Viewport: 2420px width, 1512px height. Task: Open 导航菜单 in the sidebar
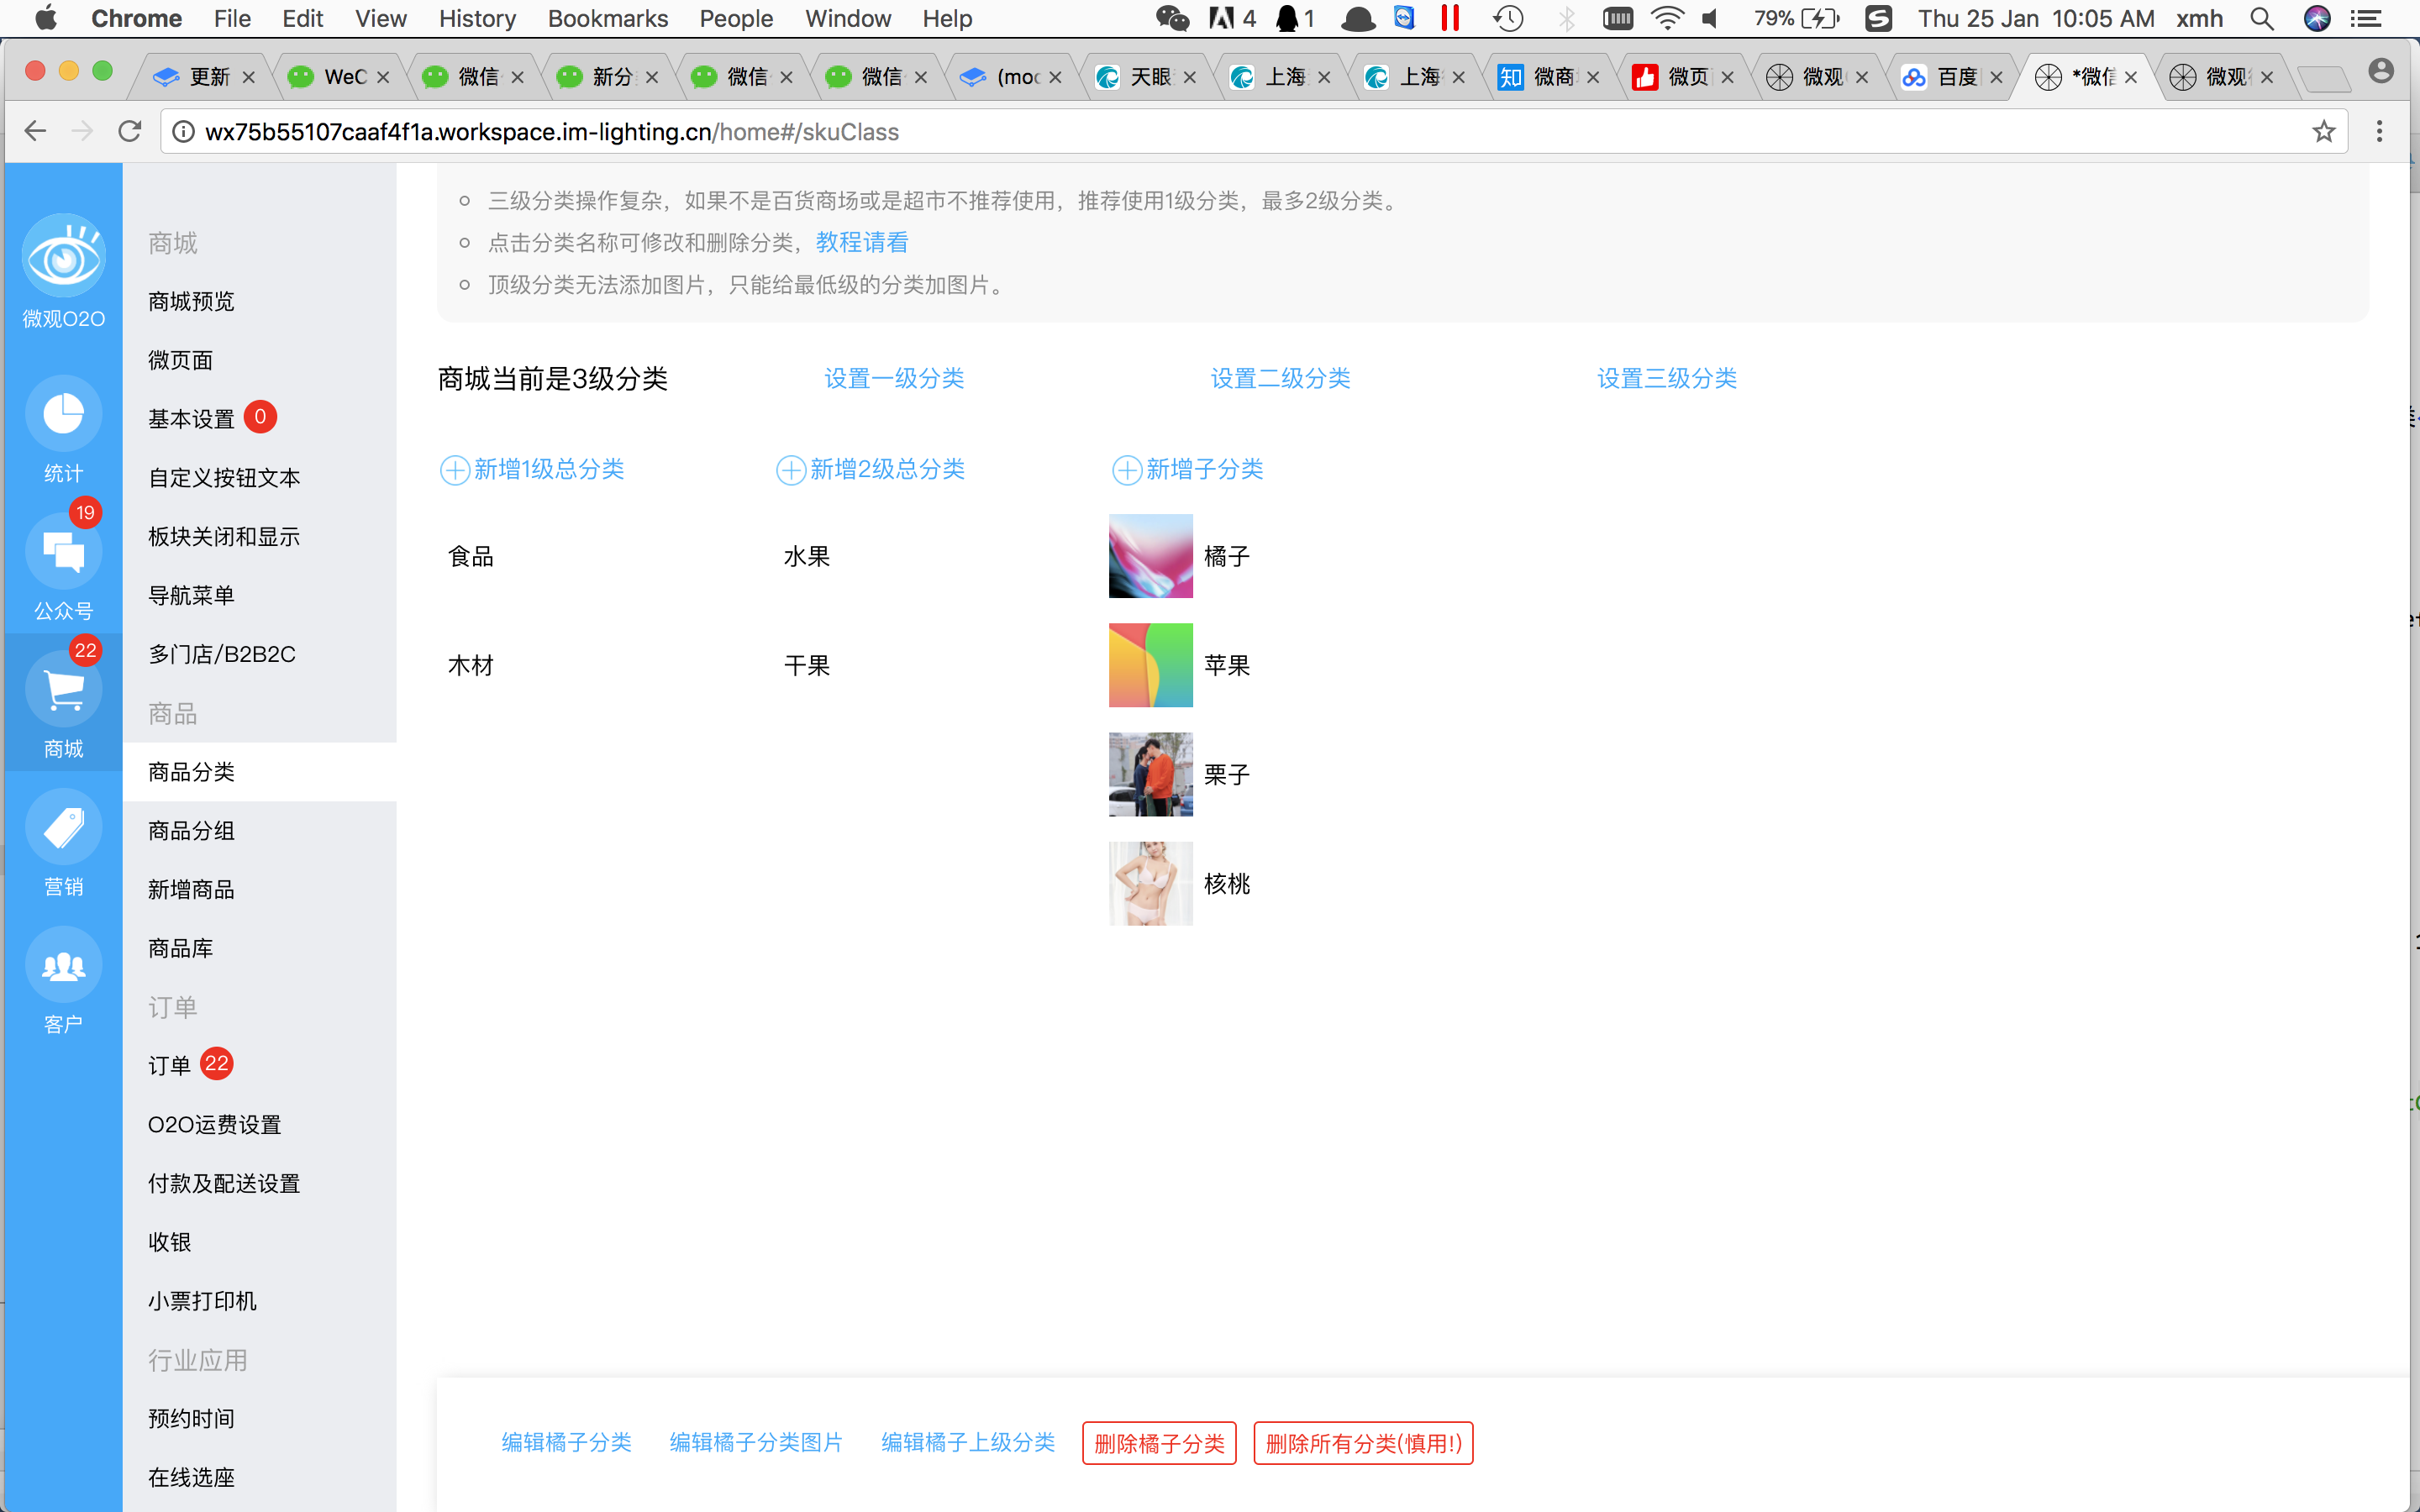(x=191, y=596)
